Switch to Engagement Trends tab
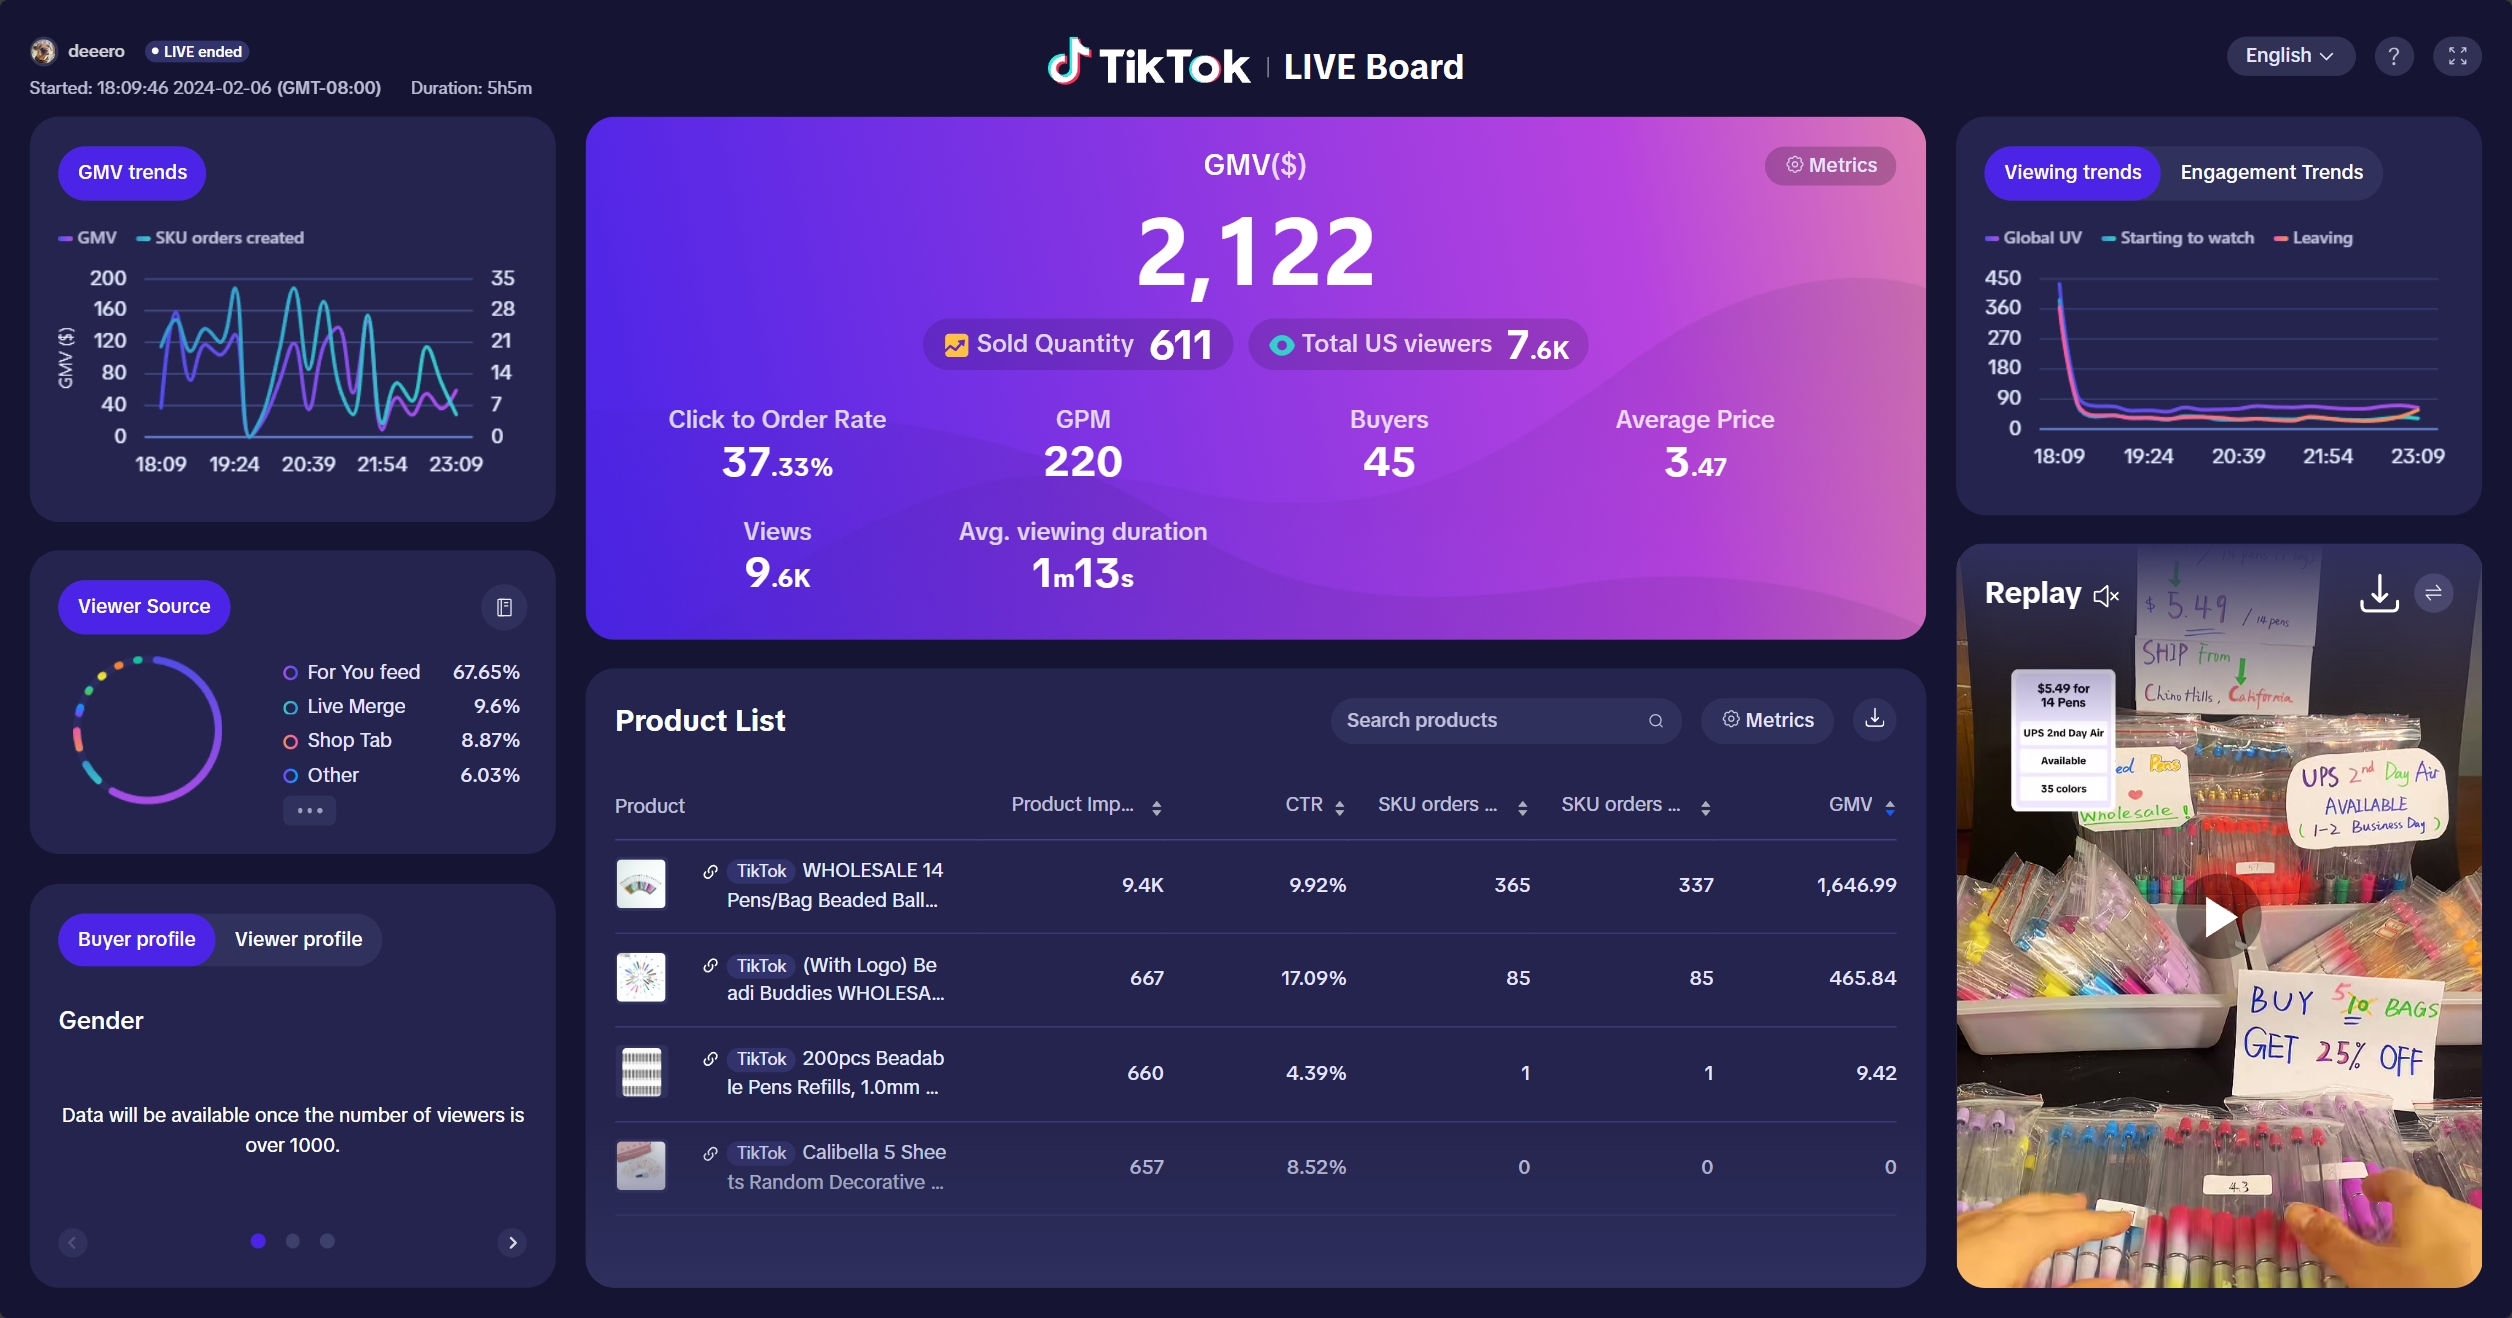The height and width of the screenshot is (1318, 2512). tap(2271, 173)
